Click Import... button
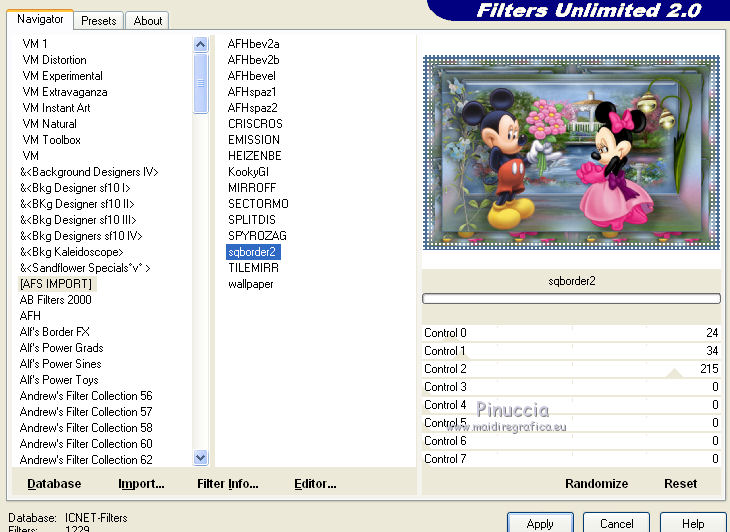The height and width of the screenshot is (532, 730). tap(141, 484)
